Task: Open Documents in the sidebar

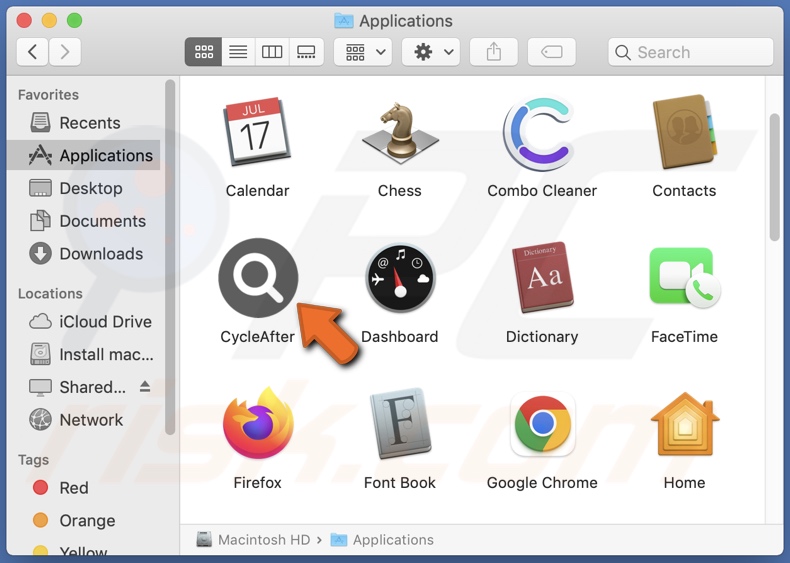Action: point(84,221)
